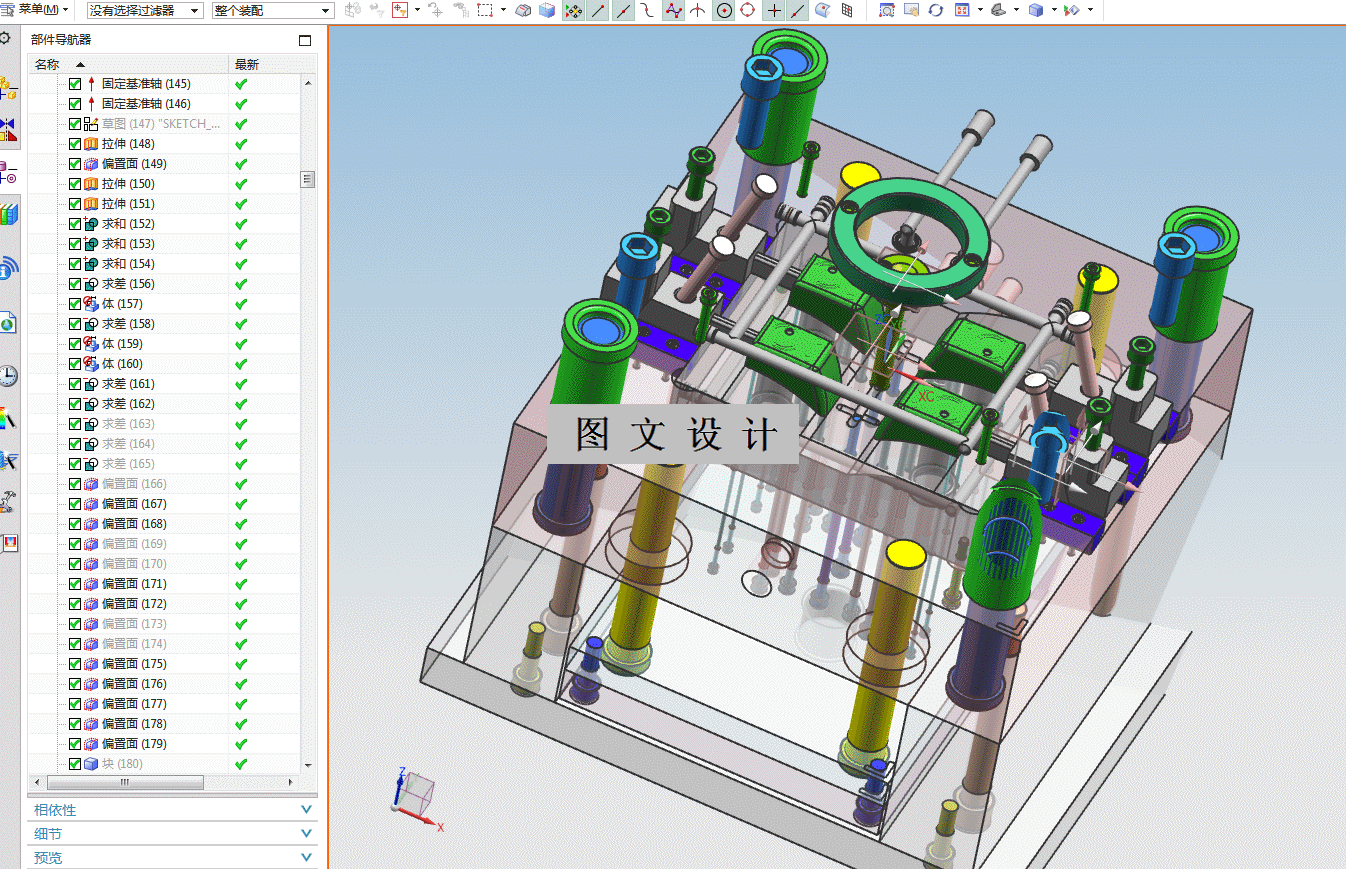Click the horizontal scrollbar thumb in navigator
The height and width of the screenshot is (869, 1346).
coord(125,783)
